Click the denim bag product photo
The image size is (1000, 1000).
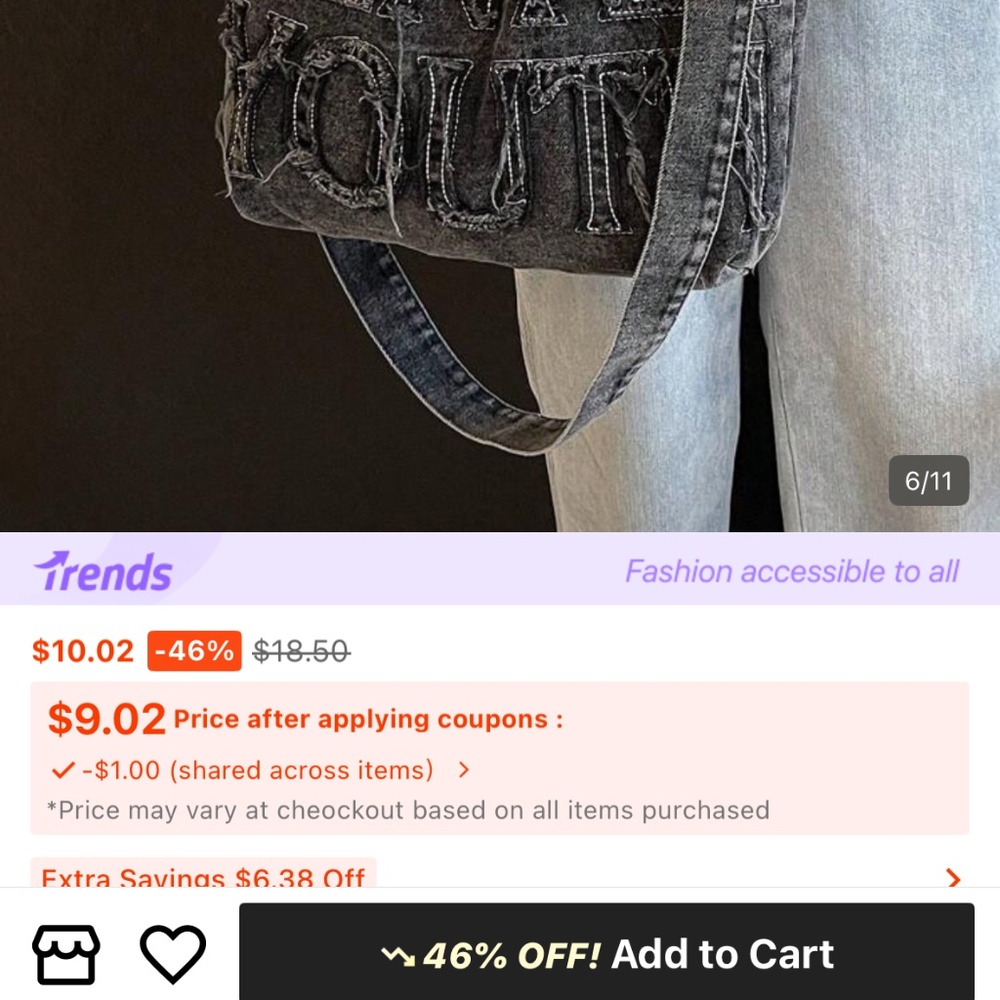click(500, 265)
